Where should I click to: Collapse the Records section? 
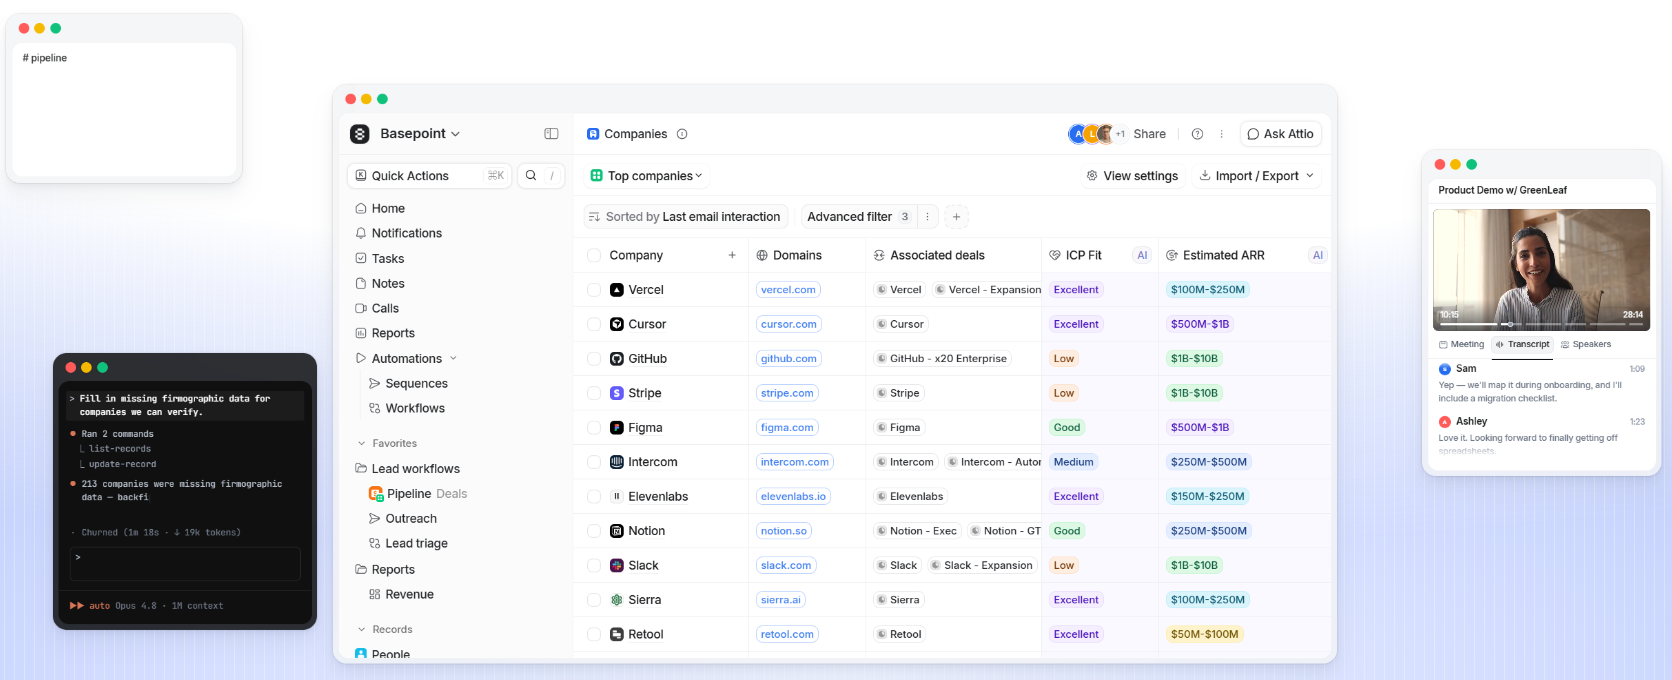pos(362,629)
